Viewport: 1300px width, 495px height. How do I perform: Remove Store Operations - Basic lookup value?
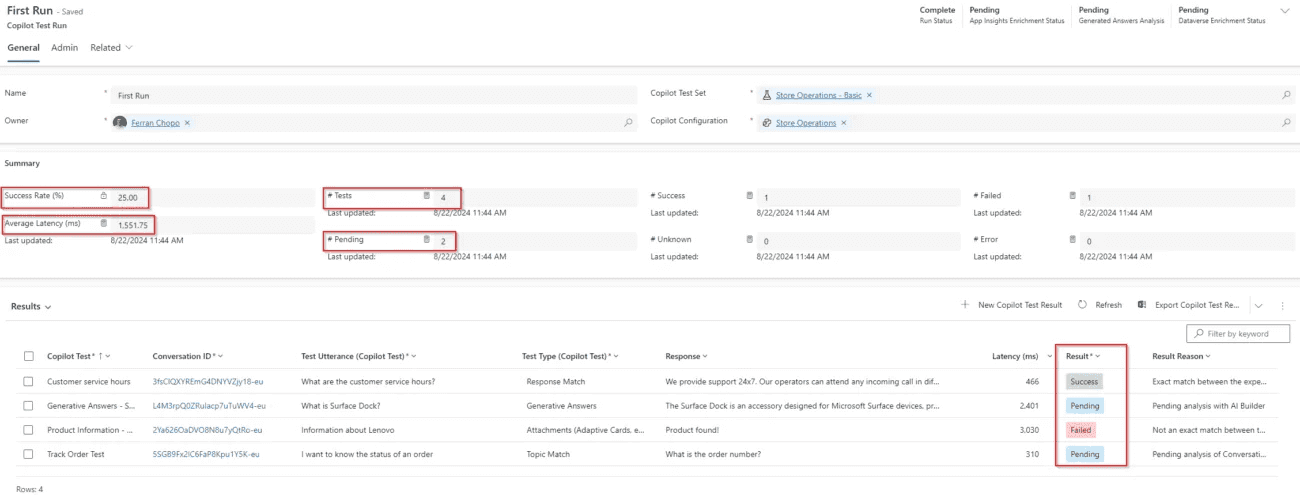tap(869, 95)
